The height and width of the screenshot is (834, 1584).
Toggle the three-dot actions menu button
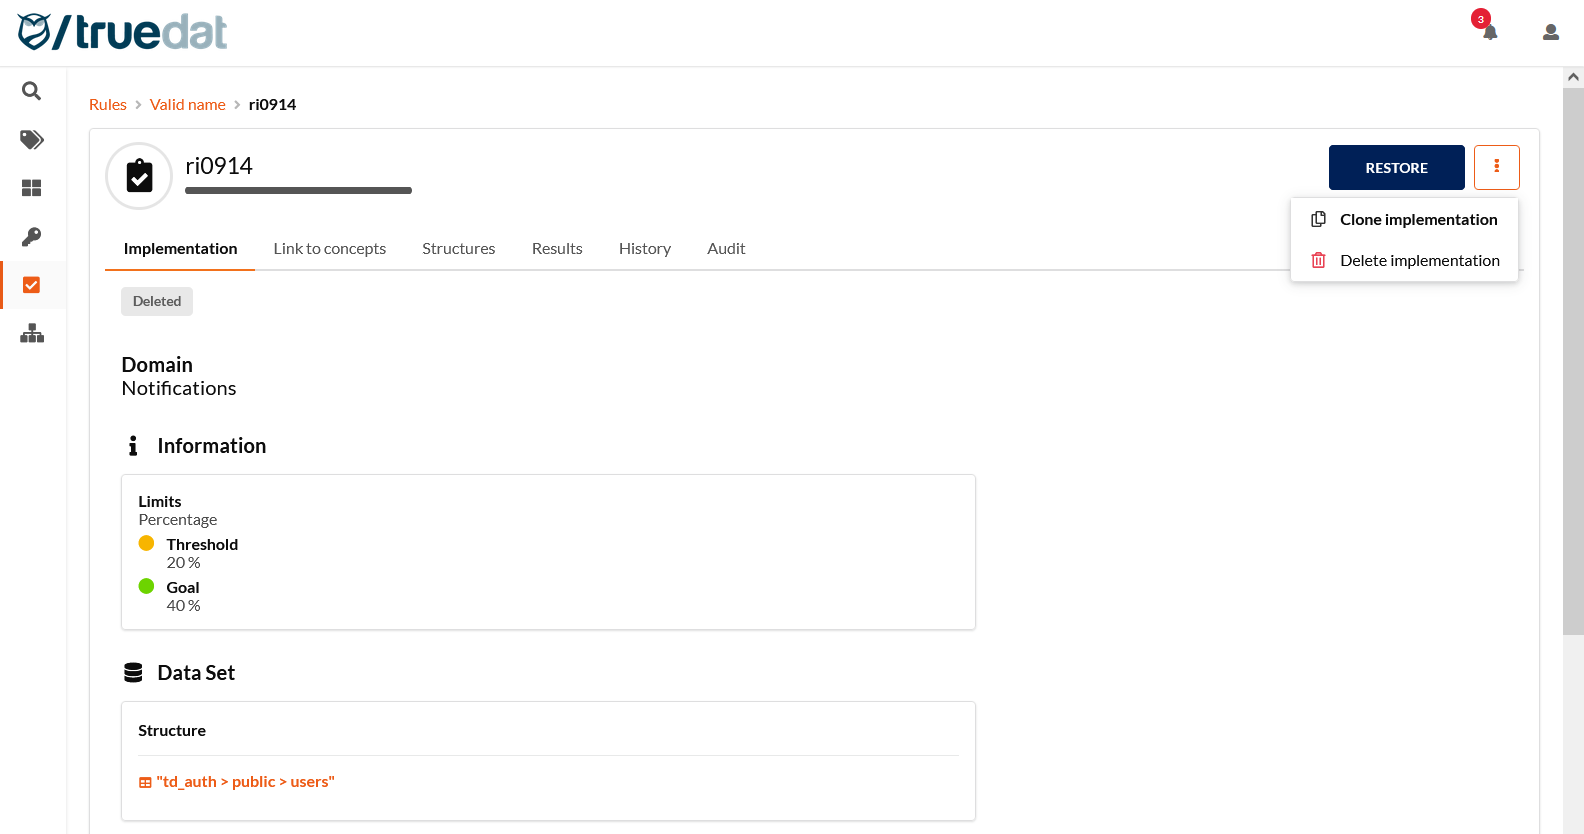click(x=1496, y=167)
